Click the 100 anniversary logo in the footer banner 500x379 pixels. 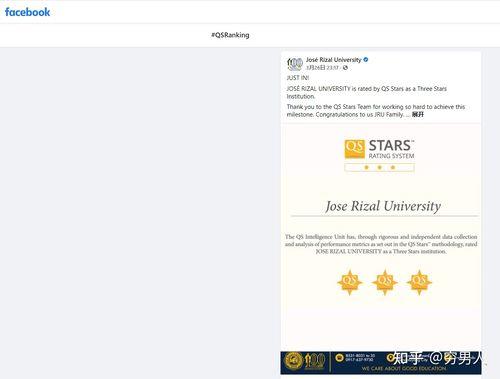click(x=314, y=361)
